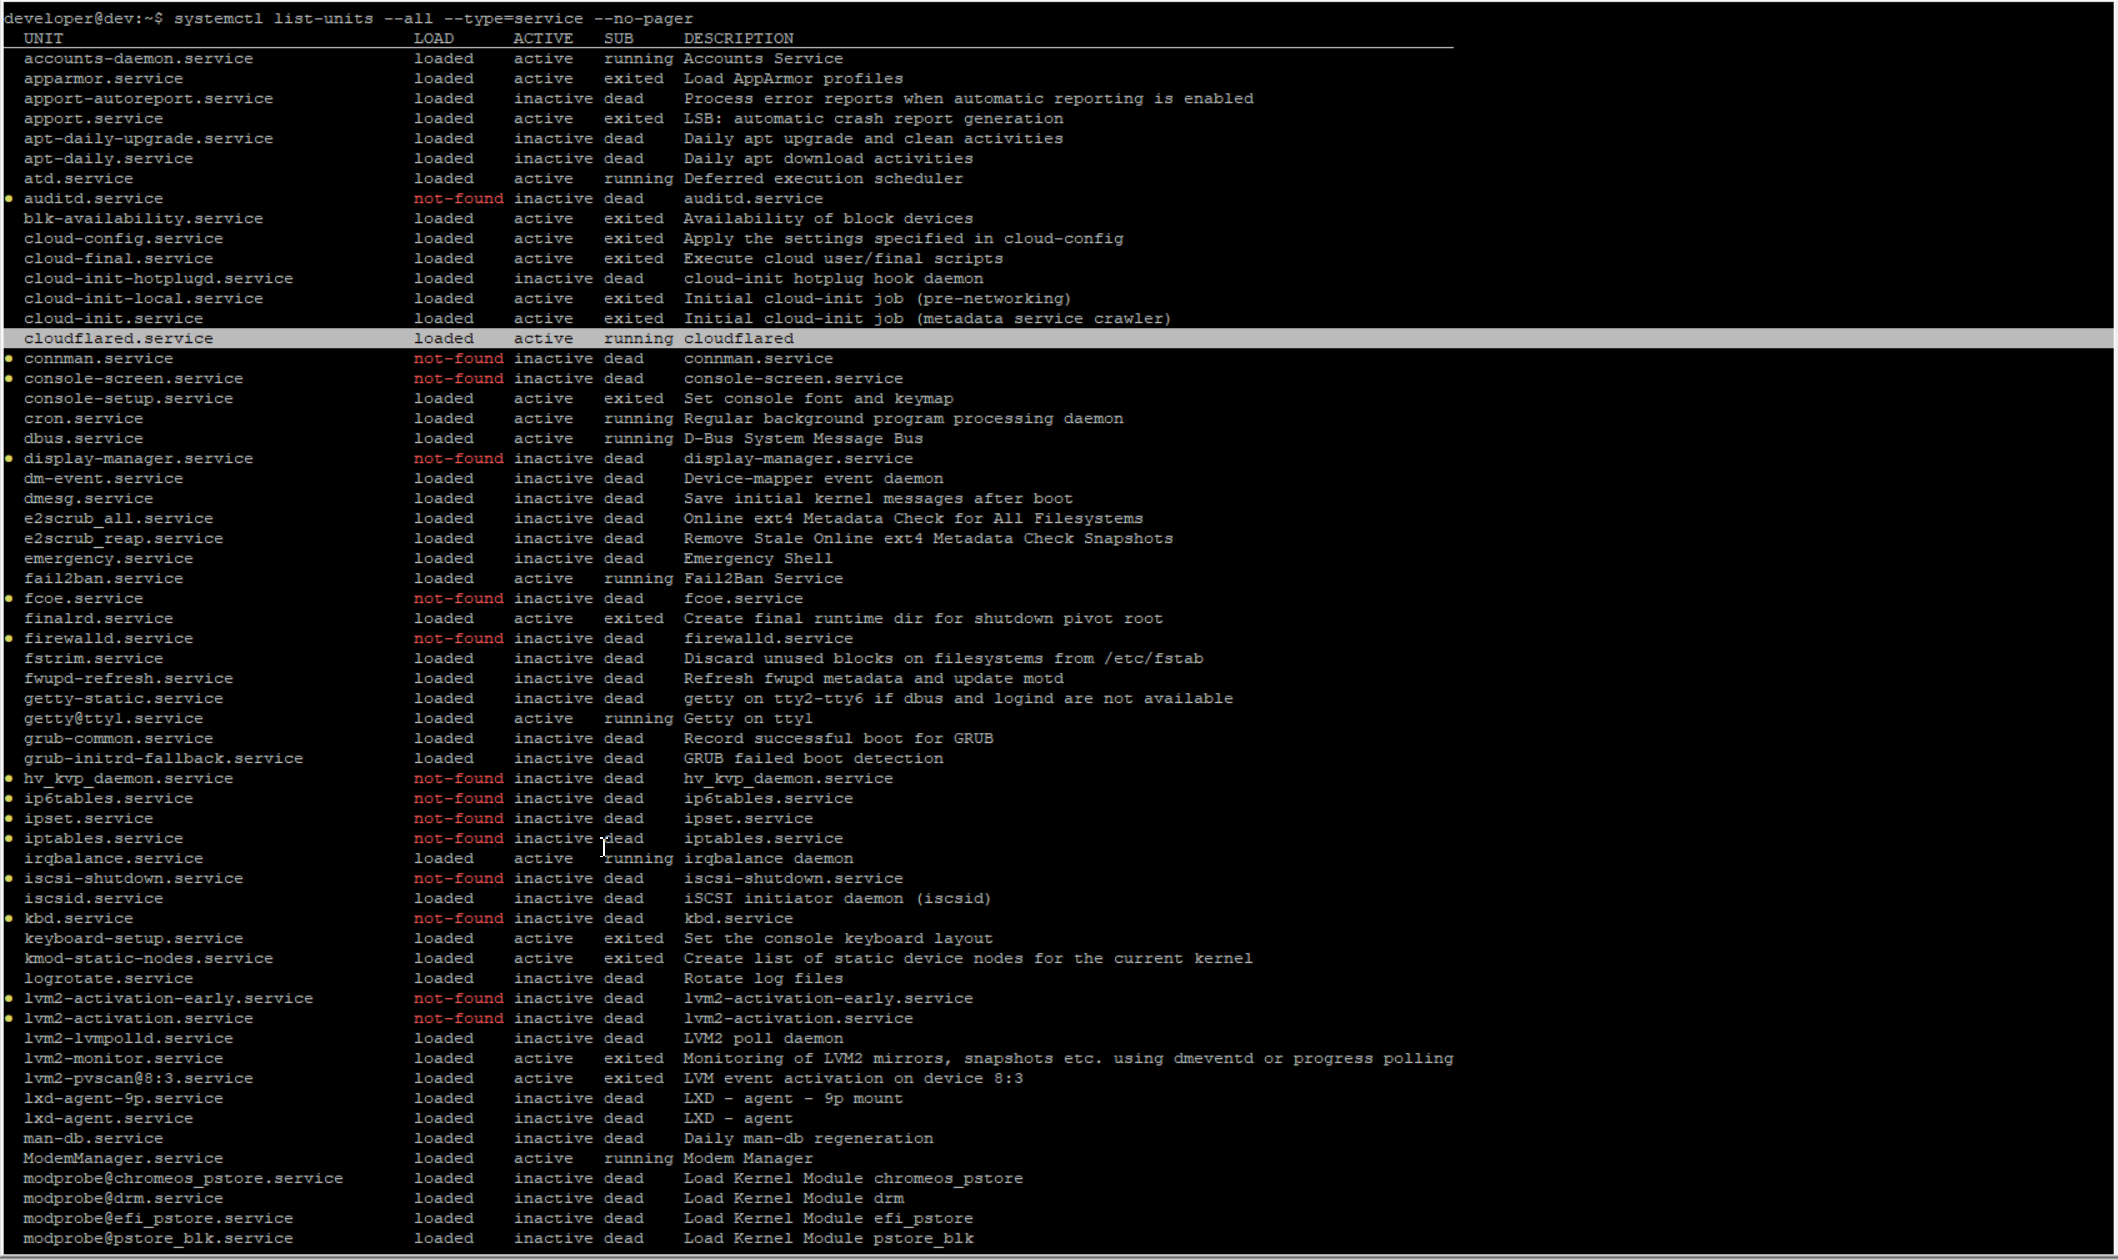Click the ACTIVE column header
Screen dimensions: 2118x1260
[543, 39]
